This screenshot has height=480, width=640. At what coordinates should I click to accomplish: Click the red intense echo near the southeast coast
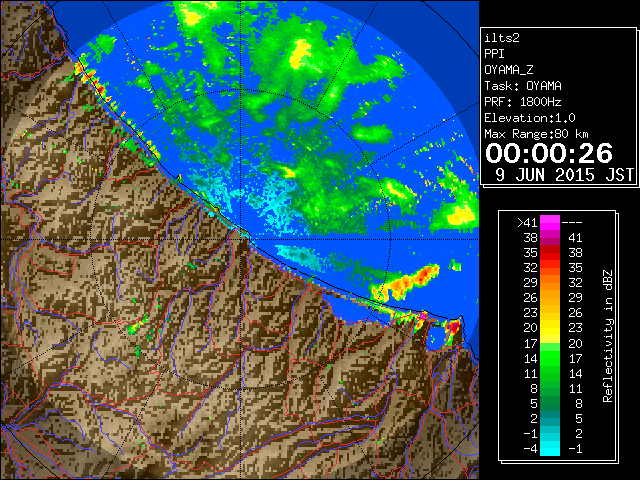pyautogui.click(x=453, y=327)
